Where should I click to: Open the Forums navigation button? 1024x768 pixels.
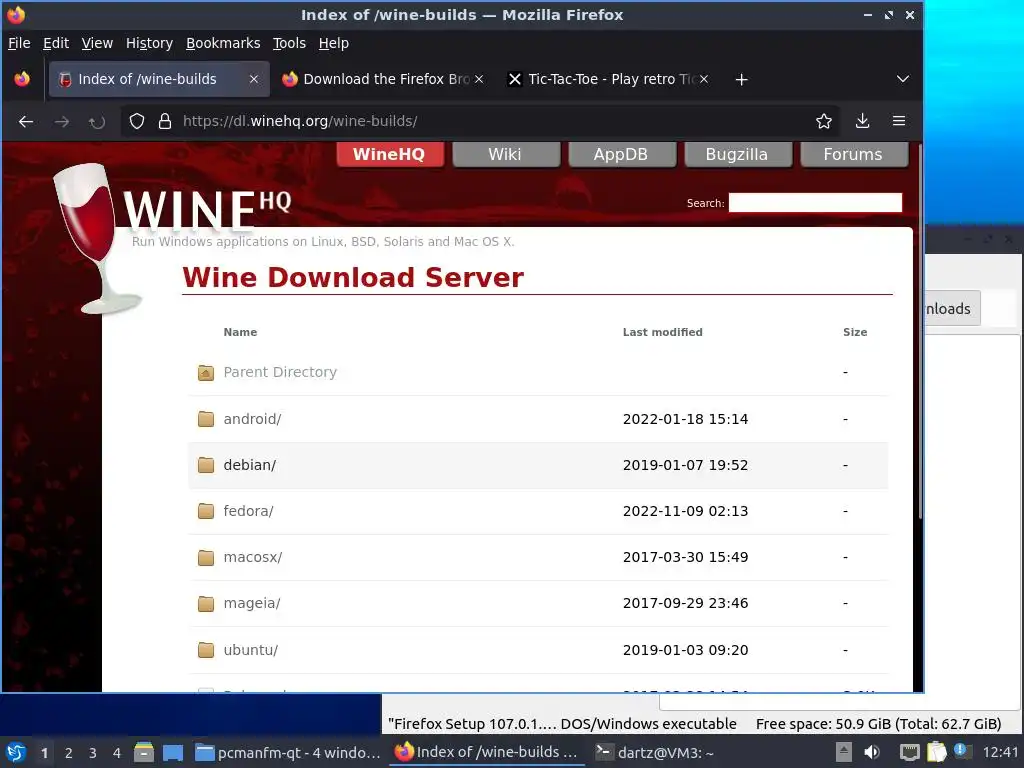point(854,154)
